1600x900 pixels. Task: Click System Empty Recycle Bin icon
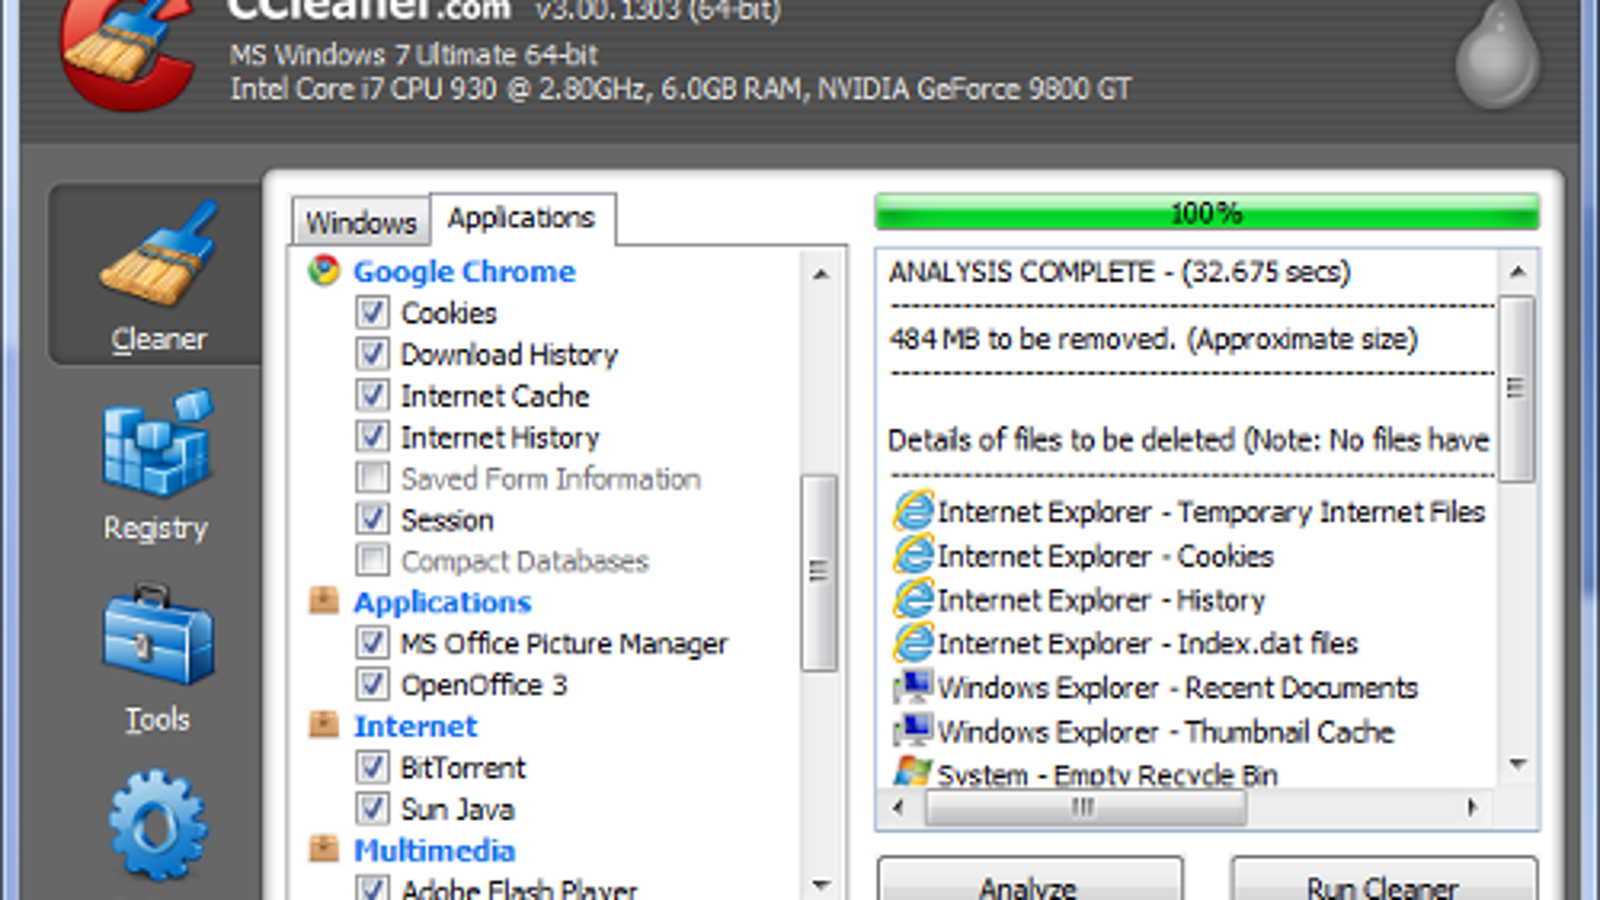coord(913,771)
